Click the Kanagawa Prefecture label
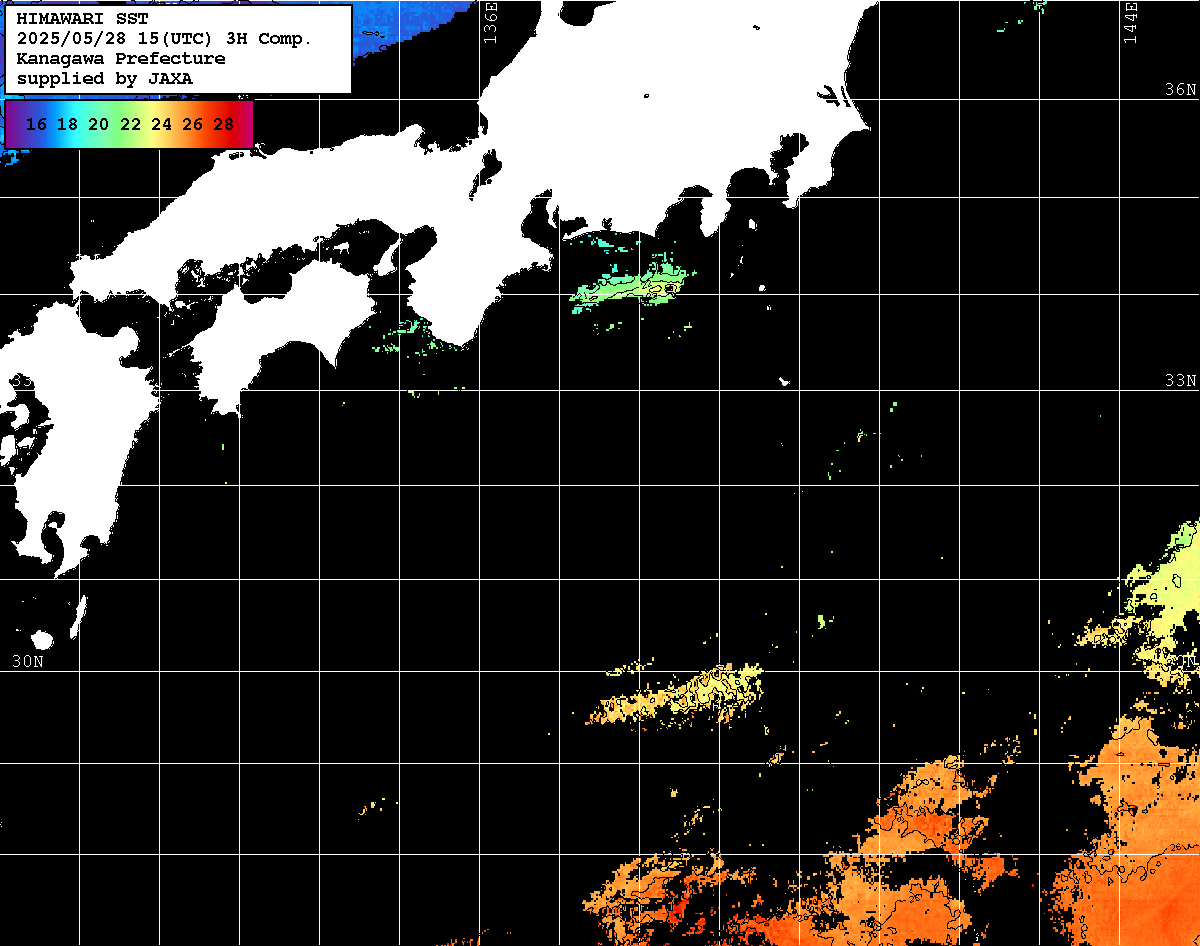Viewport: 1200px width, 946px height. (121, 58)
